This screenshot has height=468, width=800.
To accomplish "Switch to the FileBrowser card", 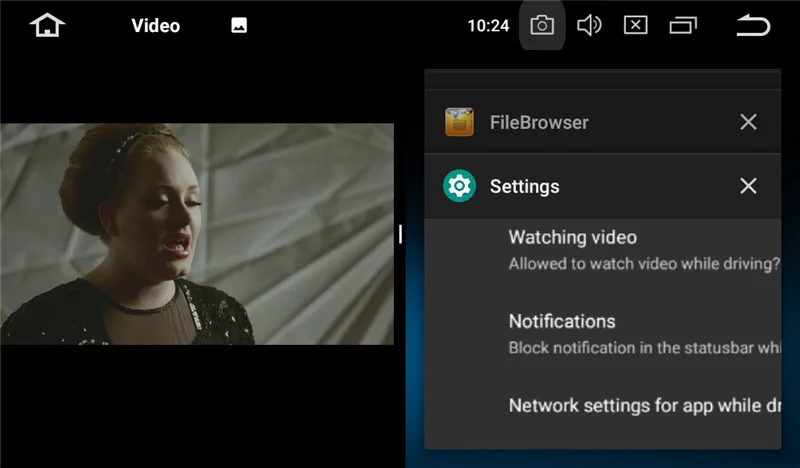I will click(x=603, y=122).
